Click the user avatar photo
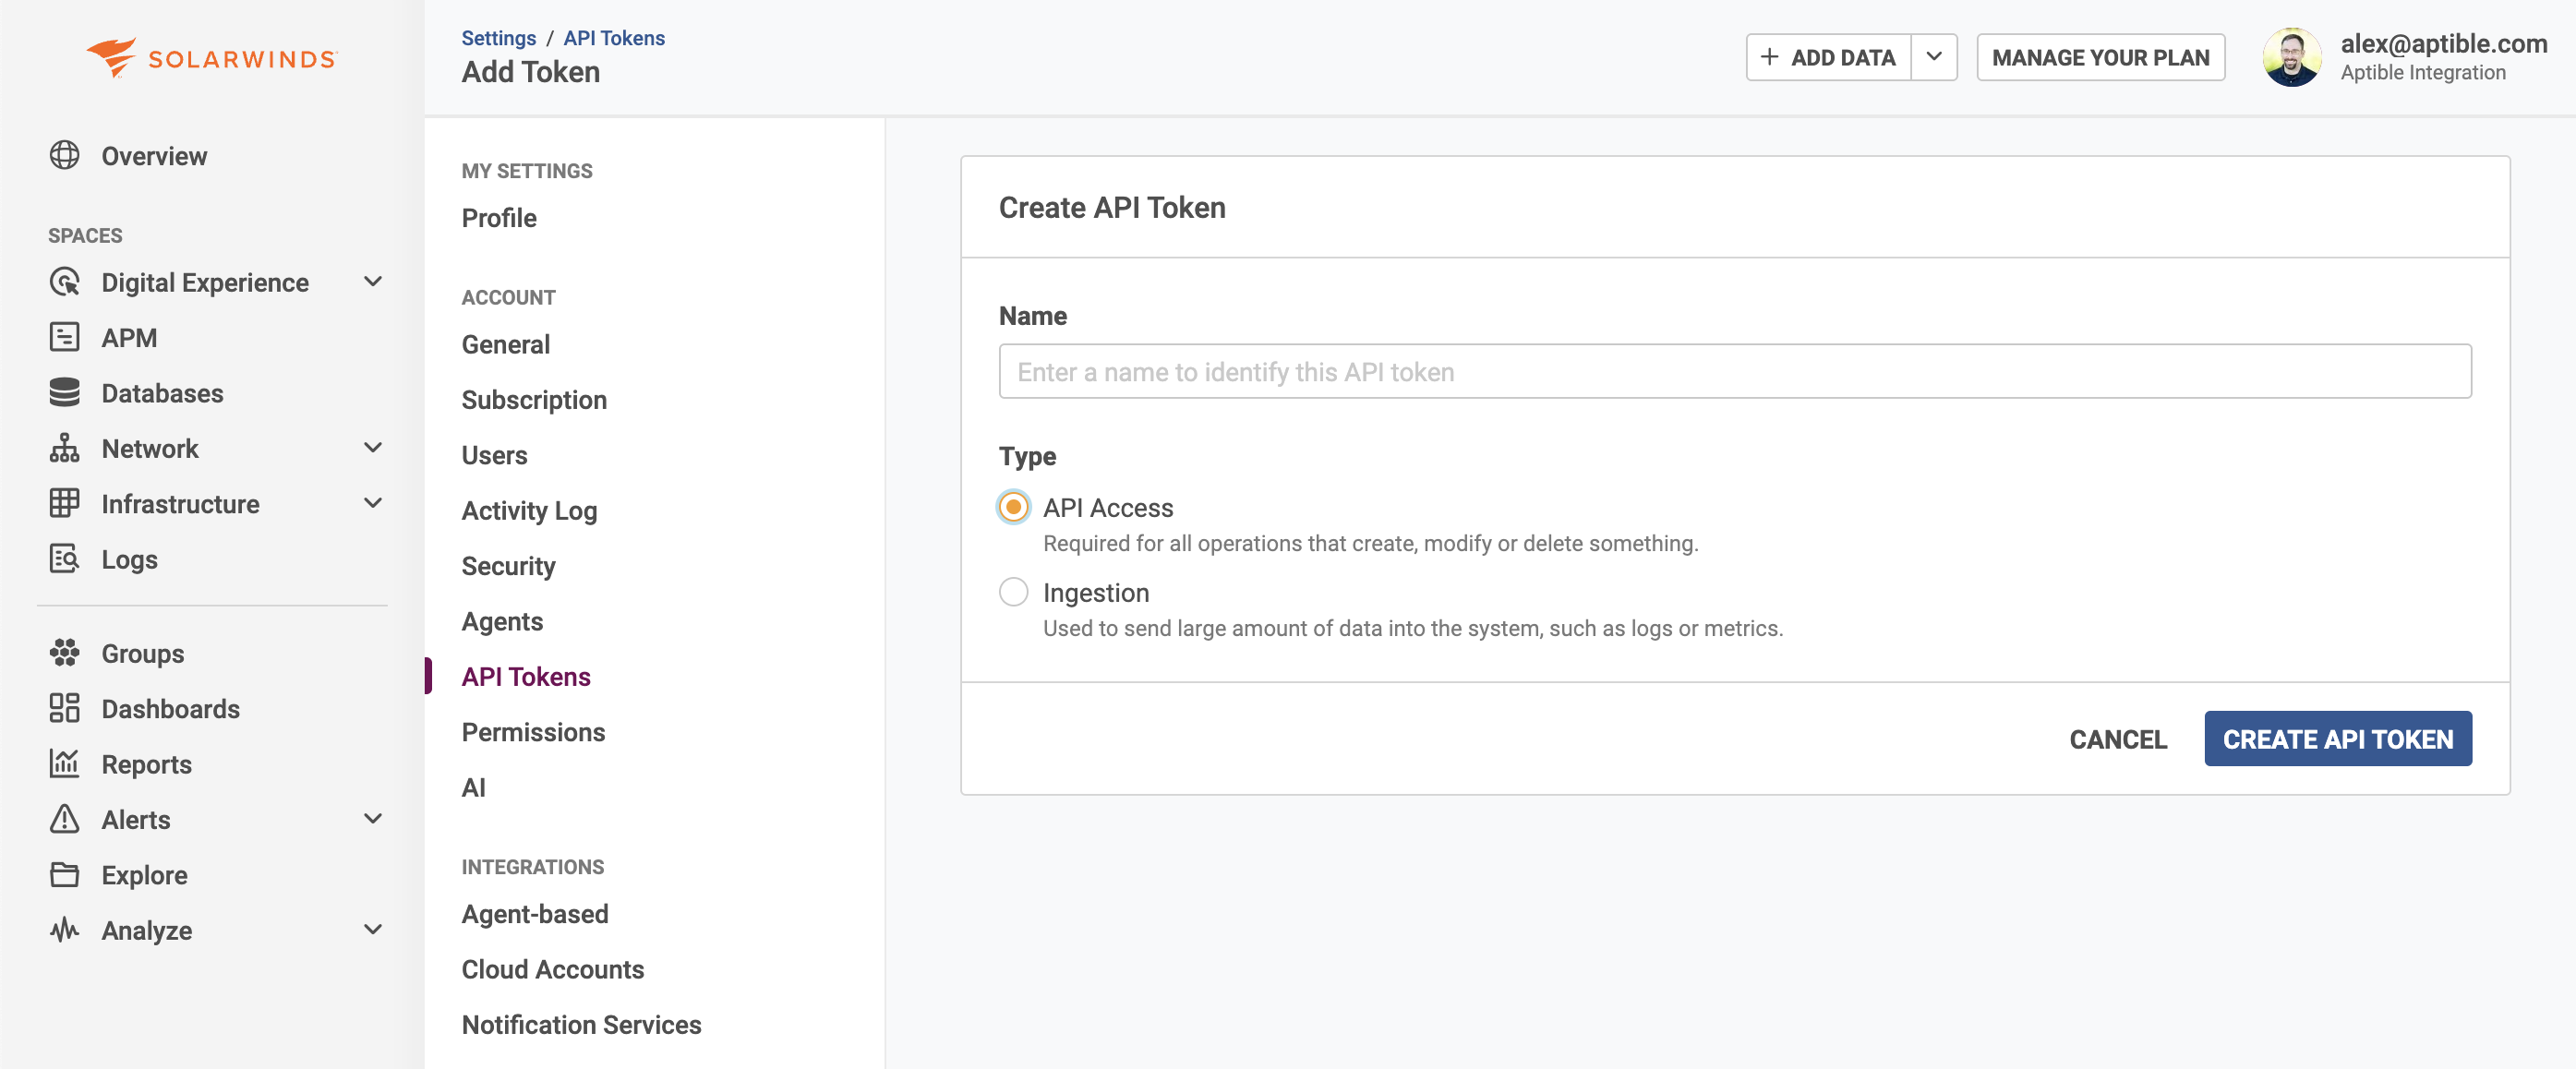Viewport: 2576px width, 1069px height. (2291, 57)
